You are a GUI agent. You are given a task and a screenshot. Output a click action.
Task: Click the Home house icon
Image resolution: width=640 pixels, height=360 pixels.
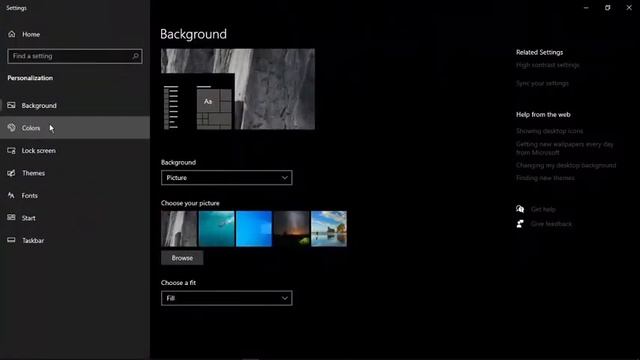click(x=11, y=34)
